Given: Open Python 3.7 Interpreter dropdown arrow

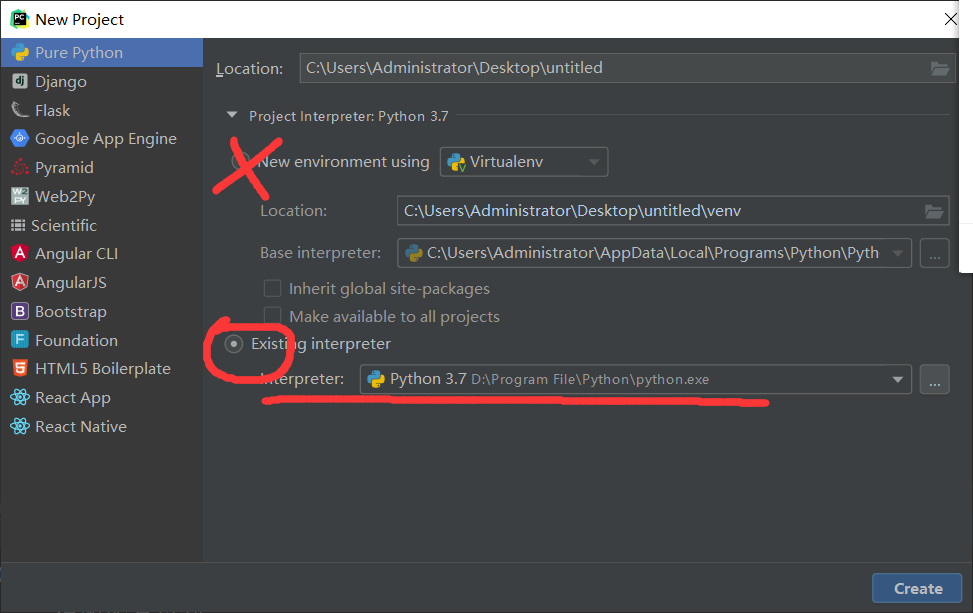Looking at the screenshot, I should (x=897, y=379).
